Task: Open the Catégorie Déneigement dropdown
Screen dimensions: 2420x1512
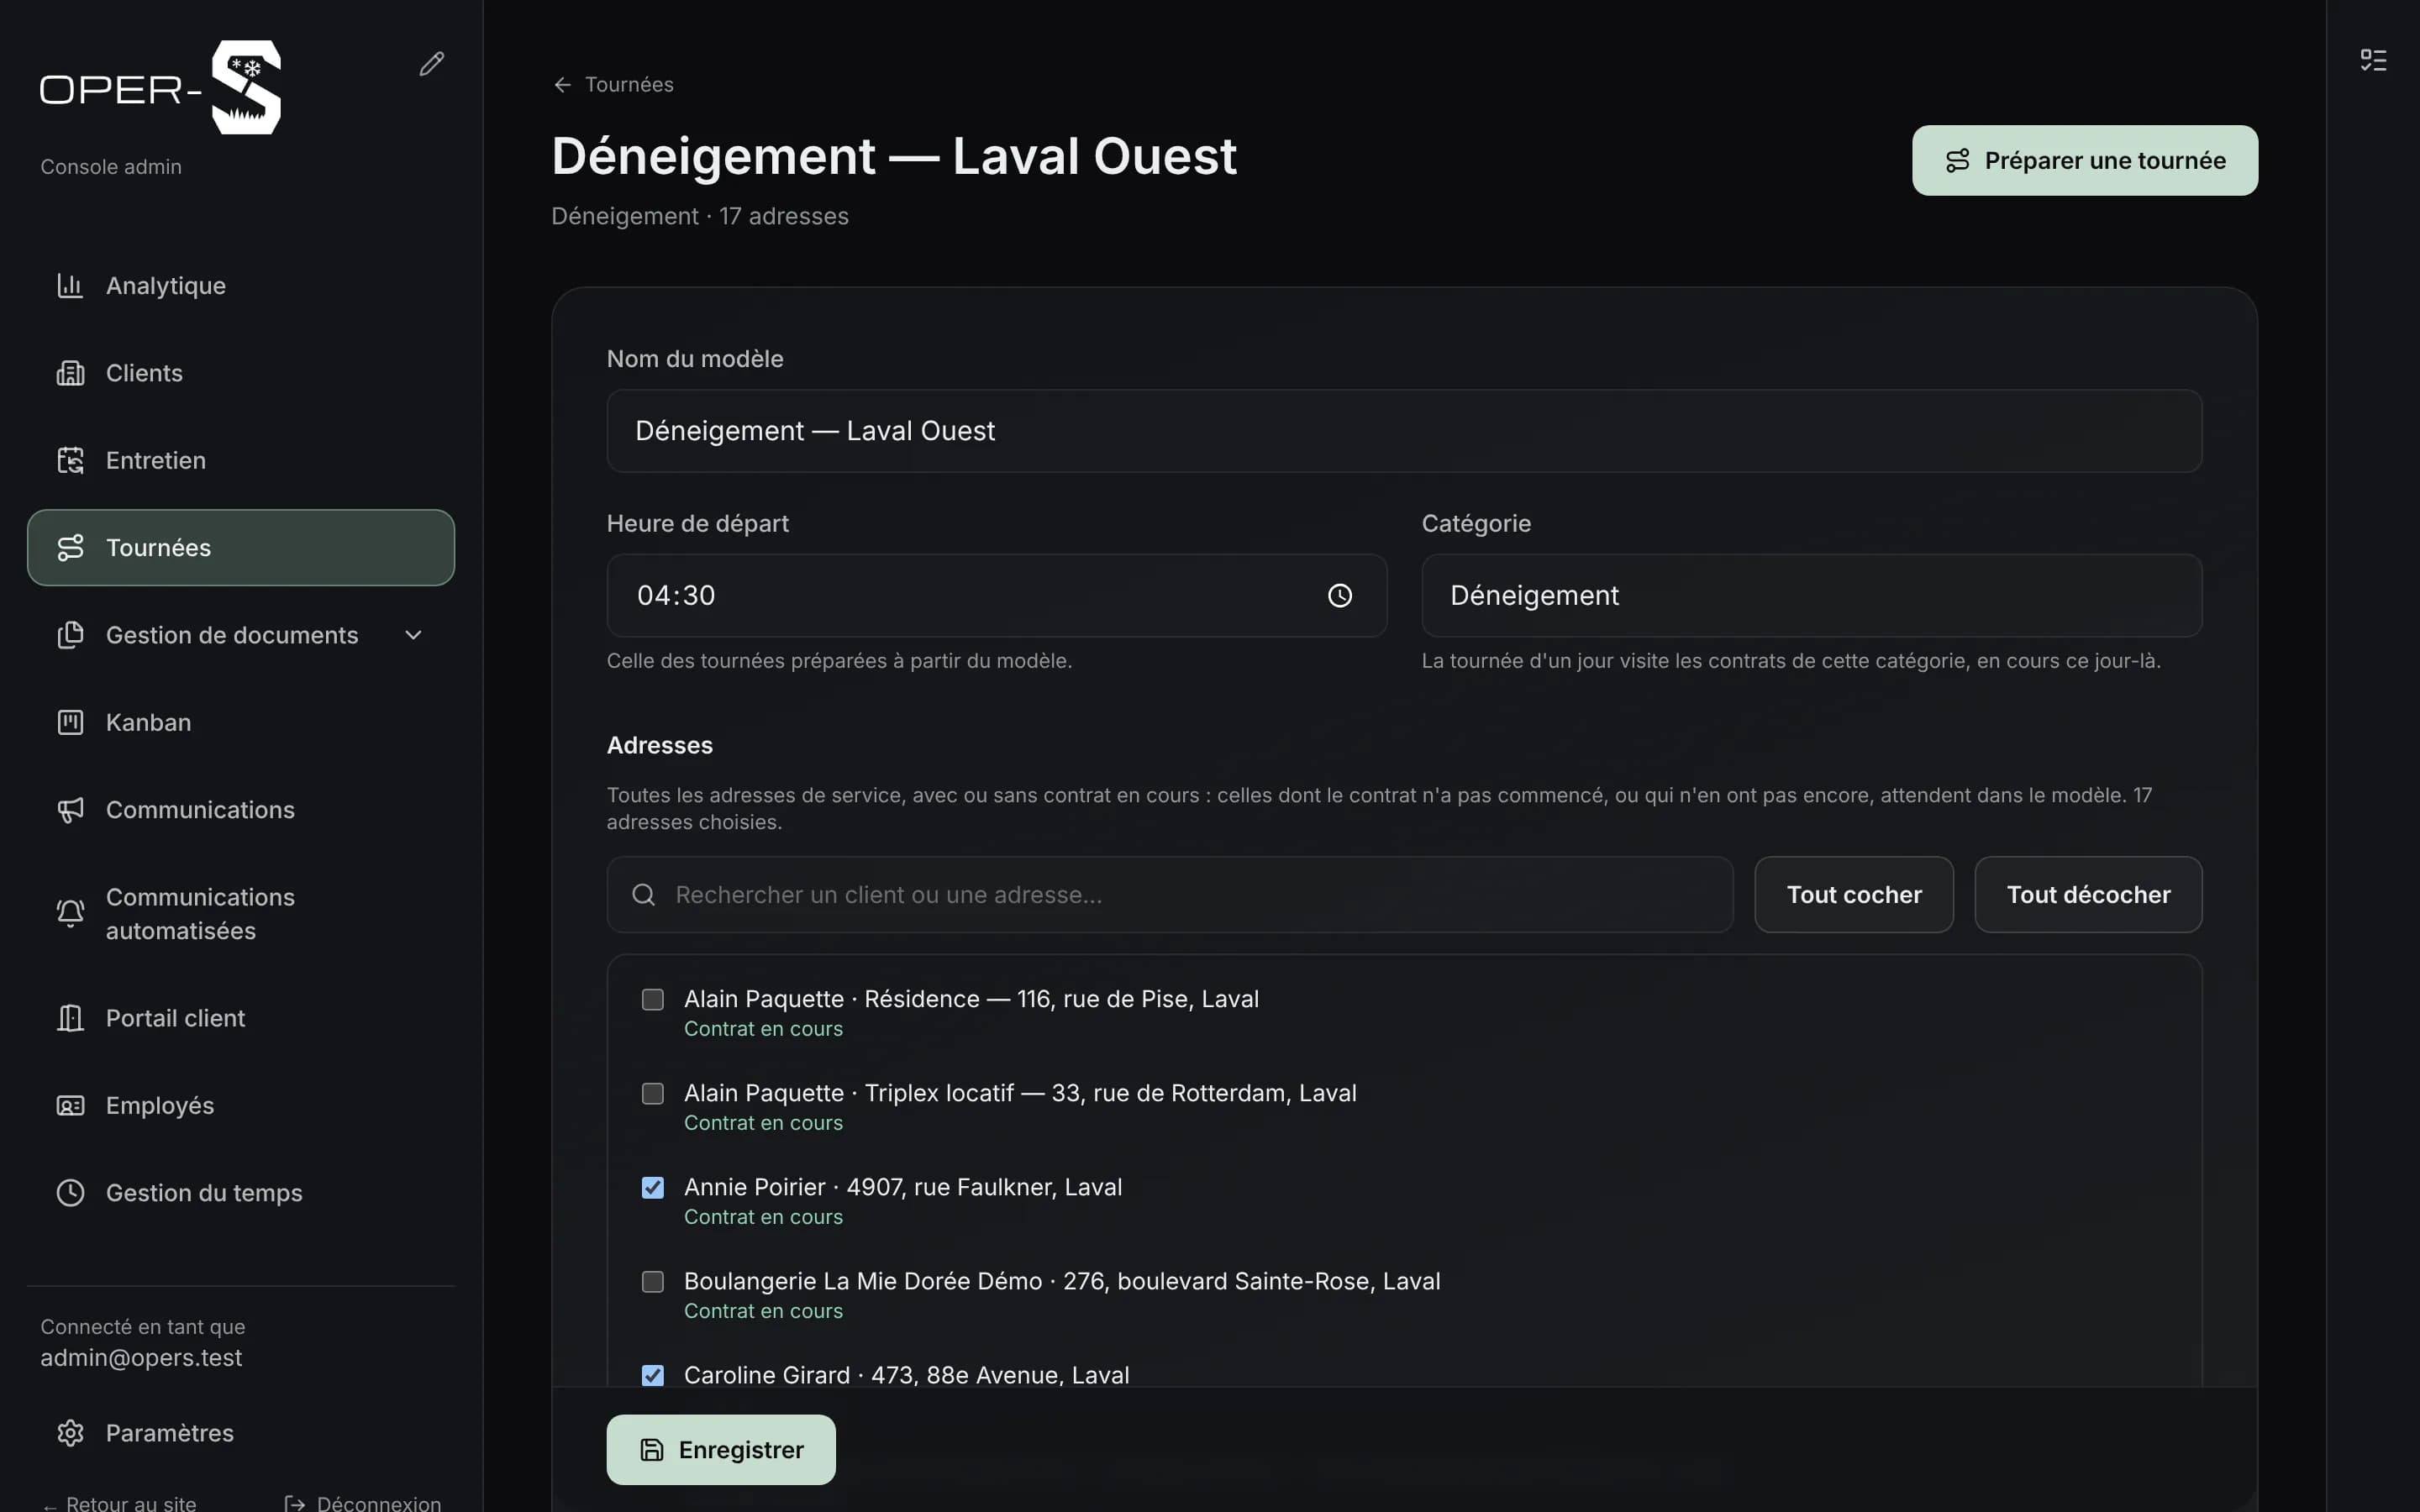Action: [x=1811, y=596]
